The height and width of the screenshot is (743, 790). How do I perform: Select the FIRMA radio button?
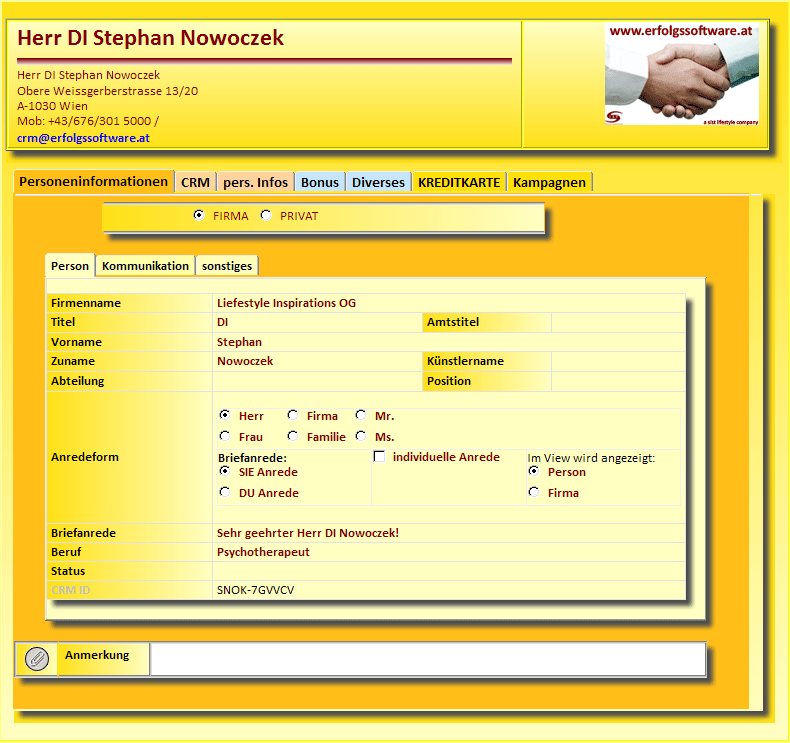pos(199,215)
